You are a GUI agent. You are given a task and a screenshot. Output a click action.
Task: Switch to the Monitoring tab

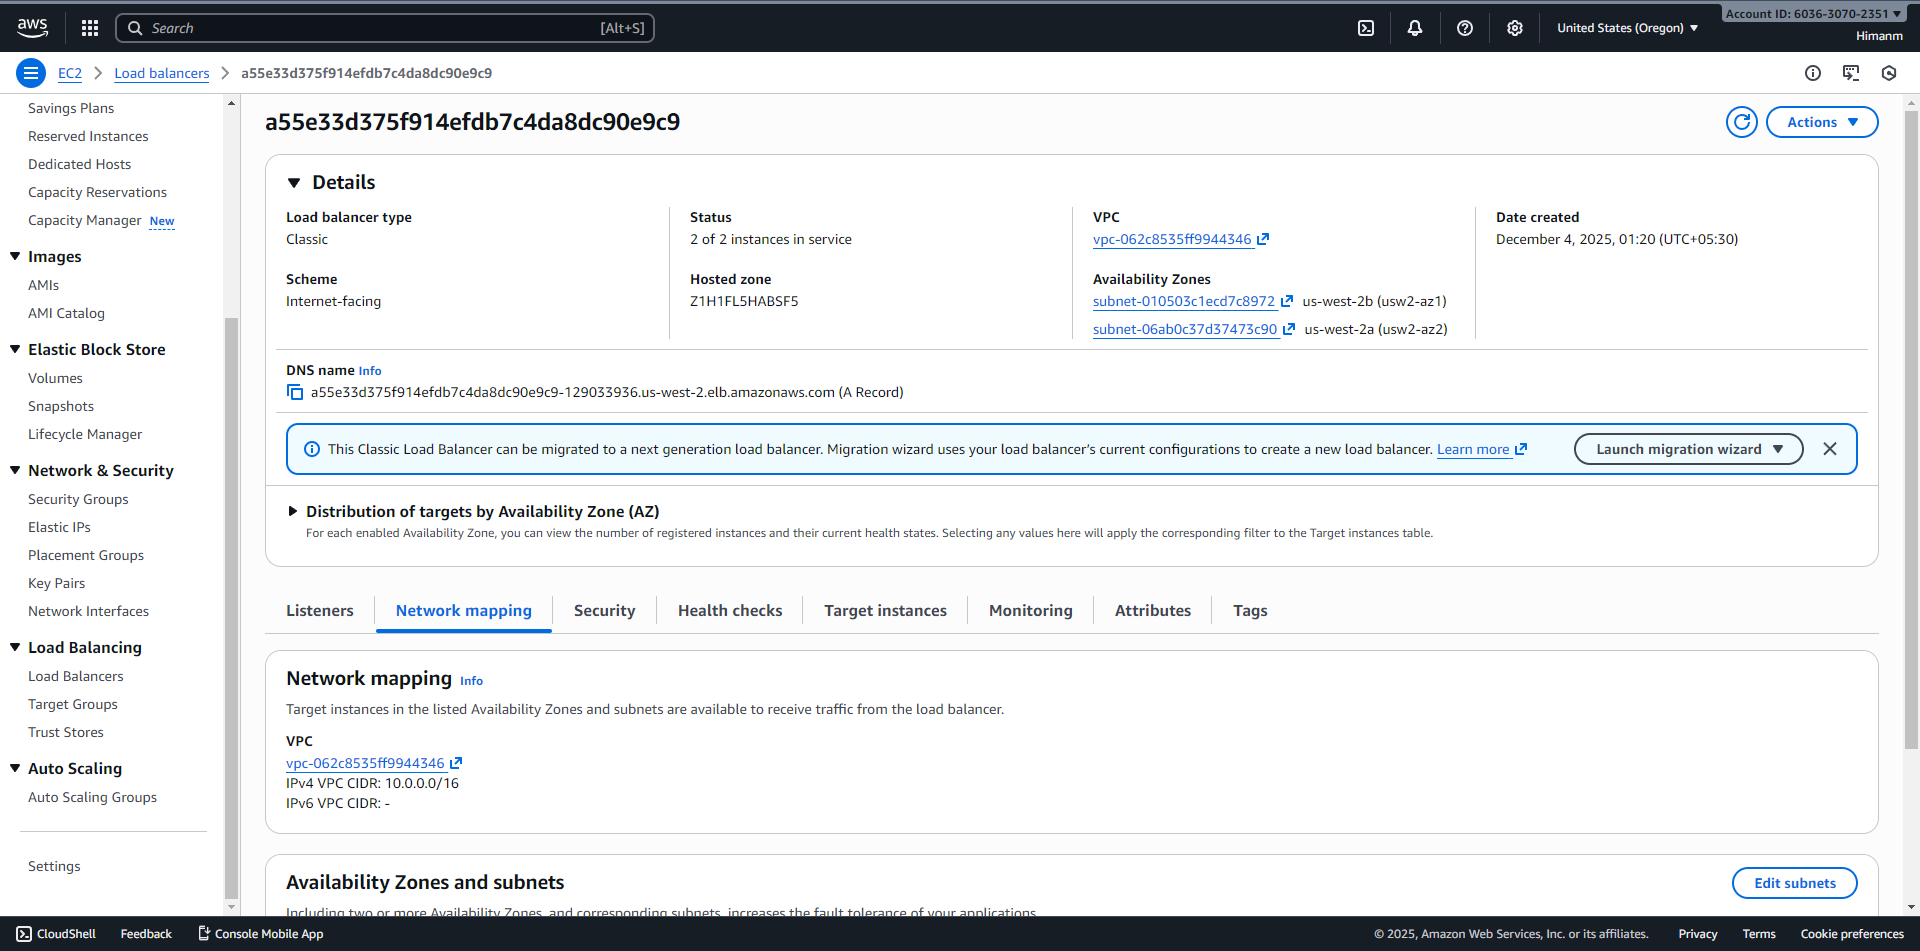(x=1030, y=610)
